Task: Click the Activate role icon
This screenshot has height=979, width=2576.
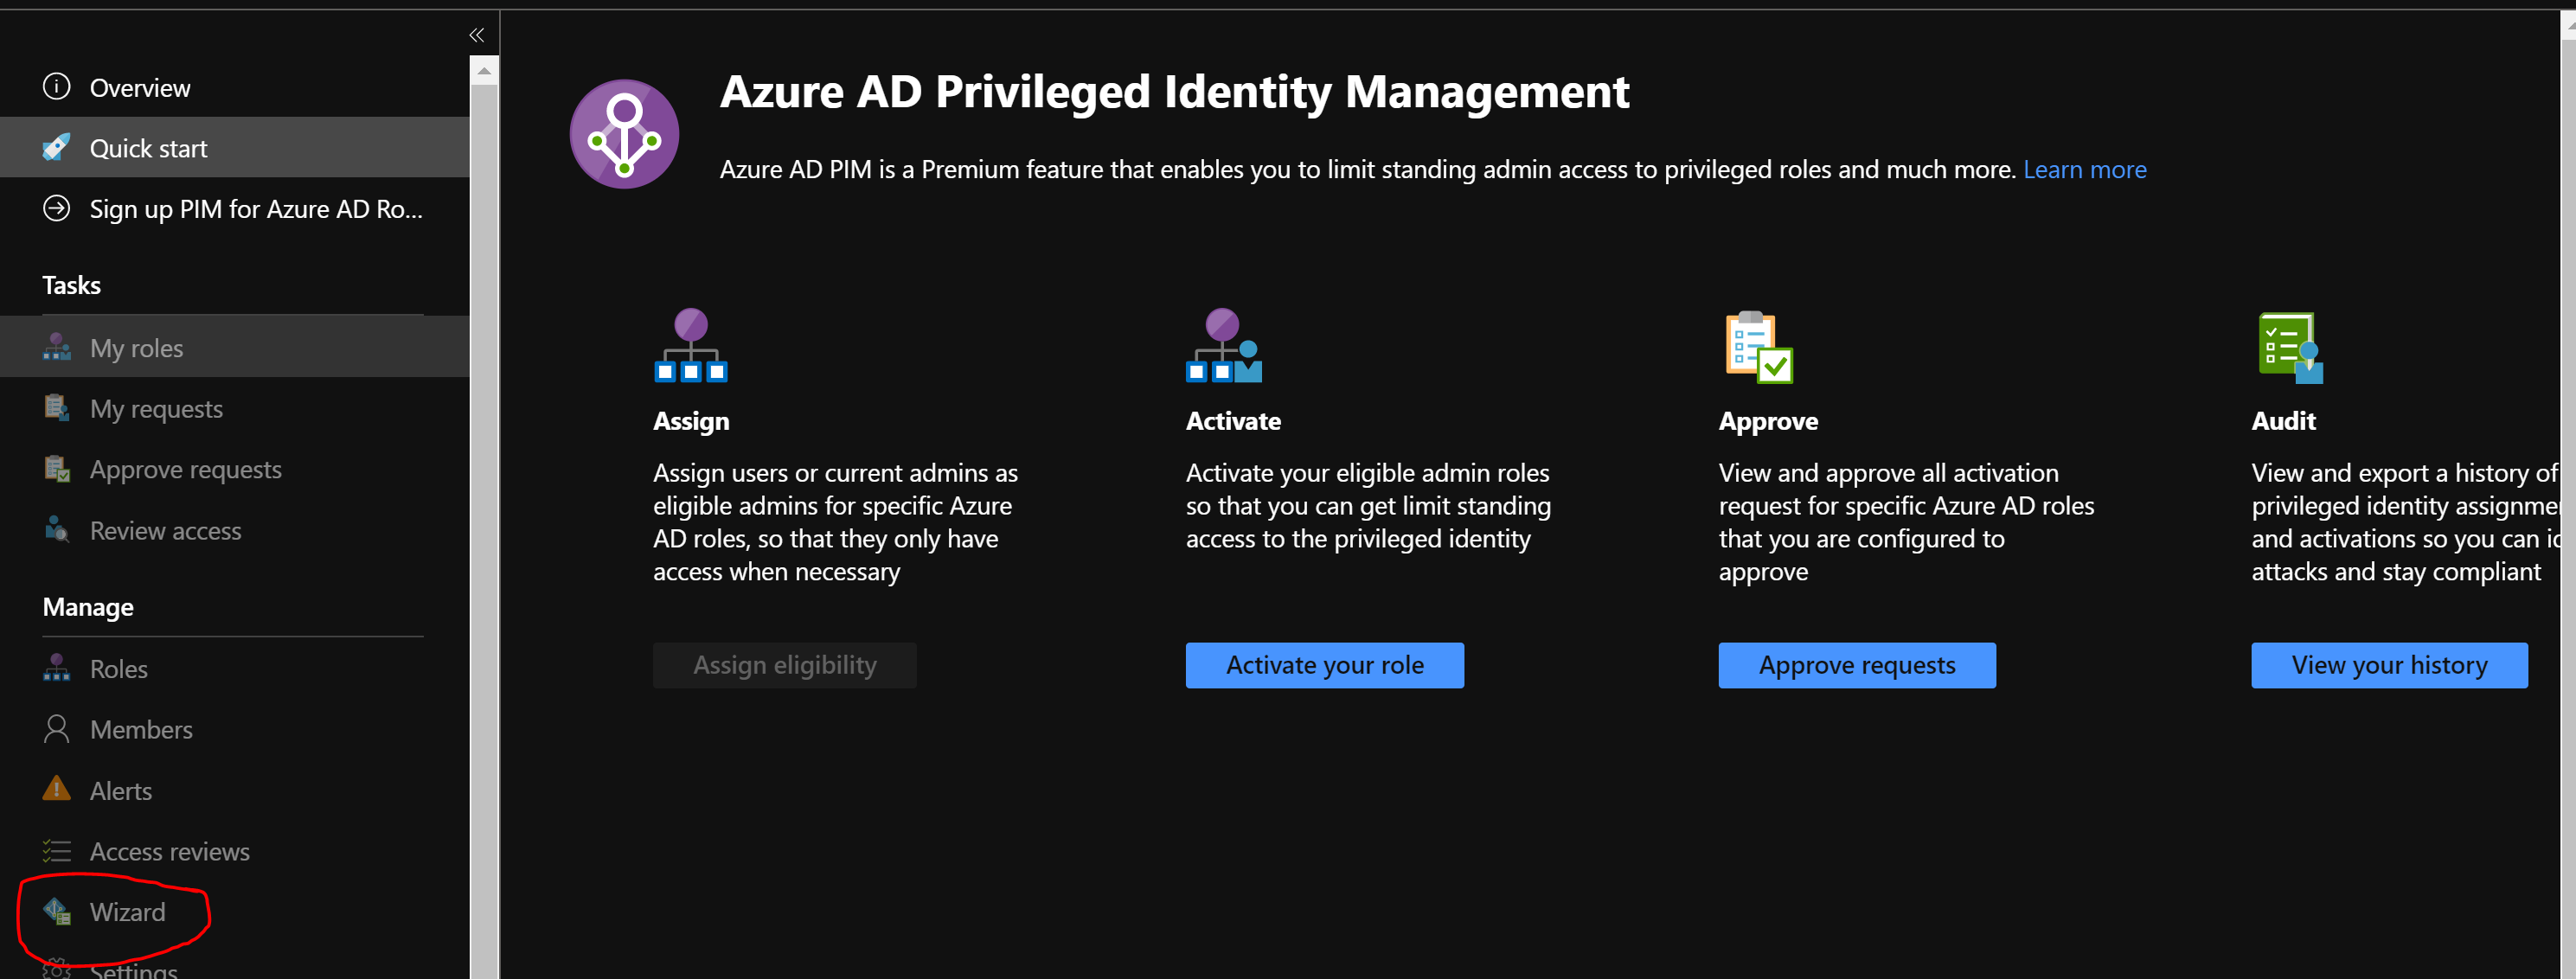Action: point(1223,345)
